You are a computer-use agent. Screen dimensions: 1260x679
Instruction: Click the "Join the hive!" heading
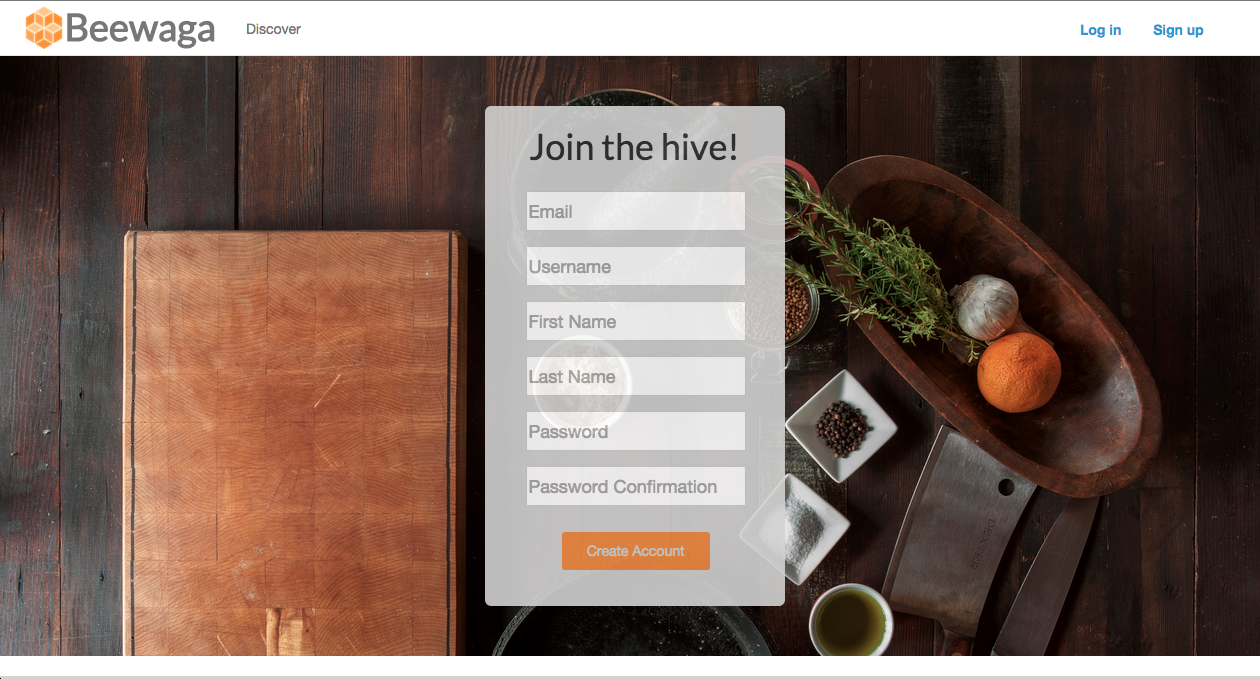(x=634, y=147)
